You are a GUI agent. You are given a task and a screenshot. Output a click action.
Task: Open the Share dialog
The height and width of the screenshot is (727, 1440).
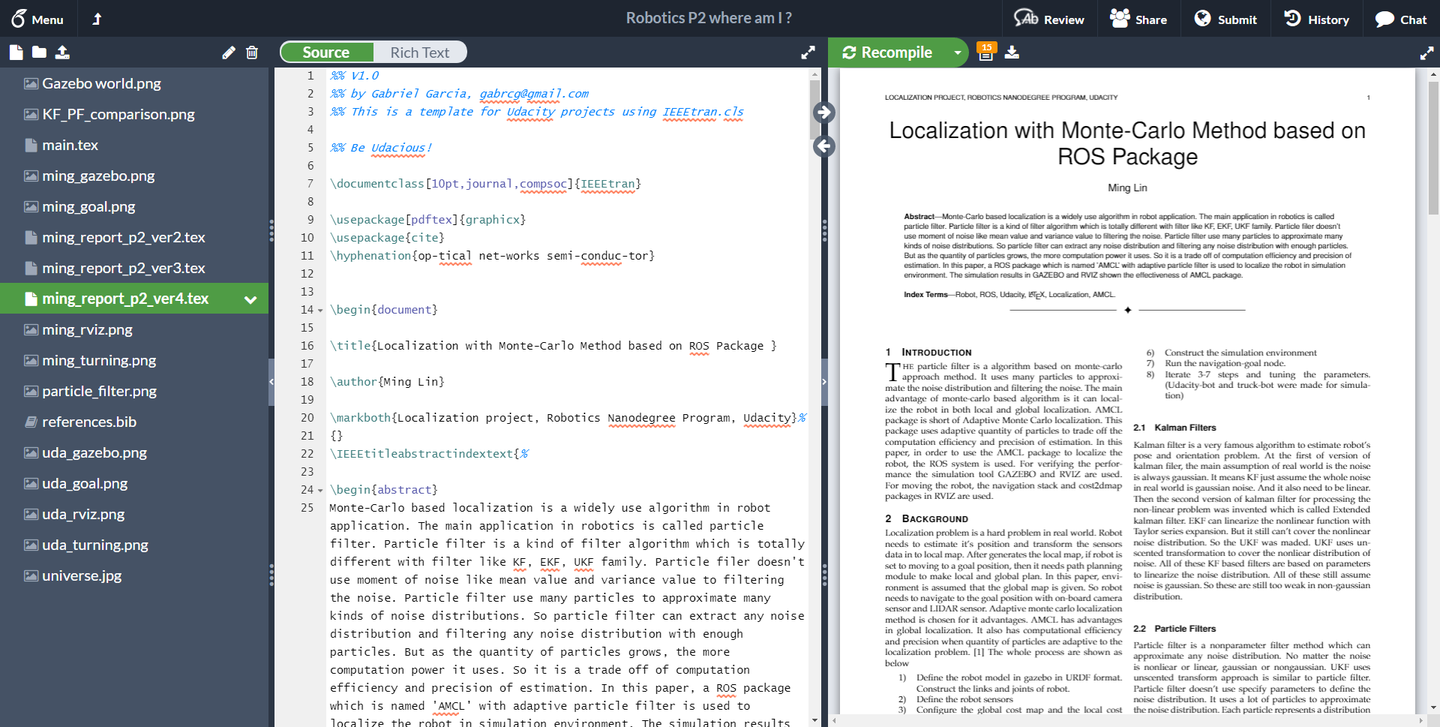1138,19
